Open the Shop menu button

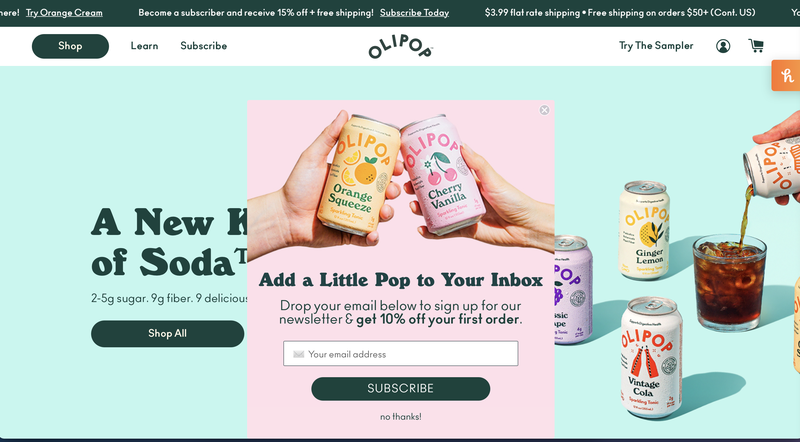(70, 46)
